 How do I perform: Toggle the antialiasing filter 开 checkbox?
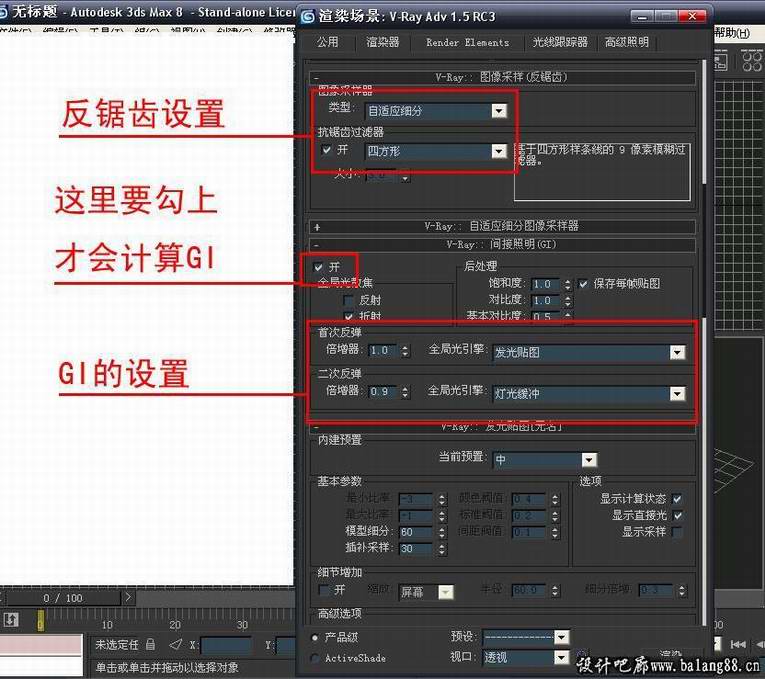tap(327, 150)
